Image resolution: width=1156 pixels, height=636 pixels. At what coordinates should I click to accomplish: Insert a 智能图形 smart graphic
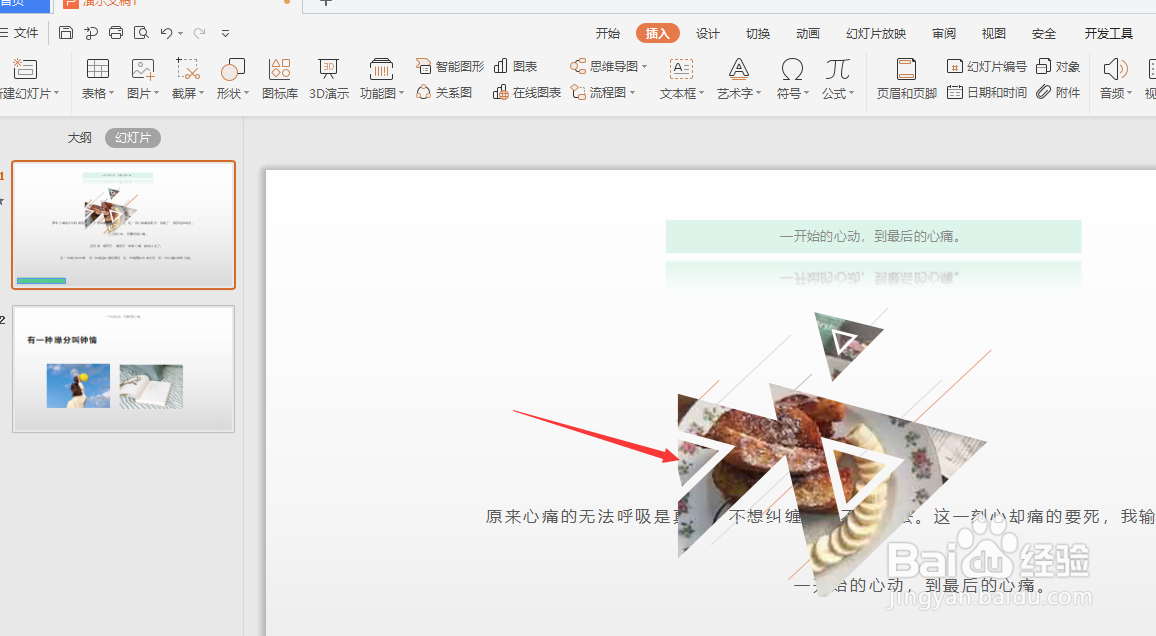[448, 65]
